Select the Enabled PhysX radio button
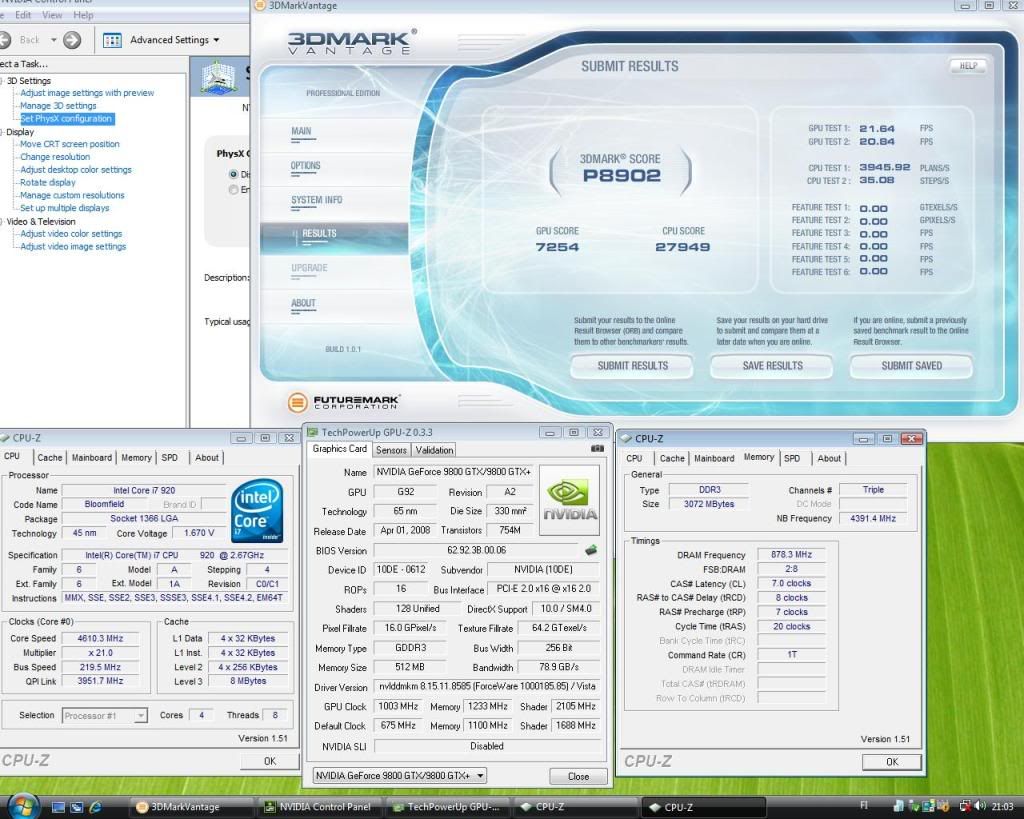 click(x=234, y=189)
